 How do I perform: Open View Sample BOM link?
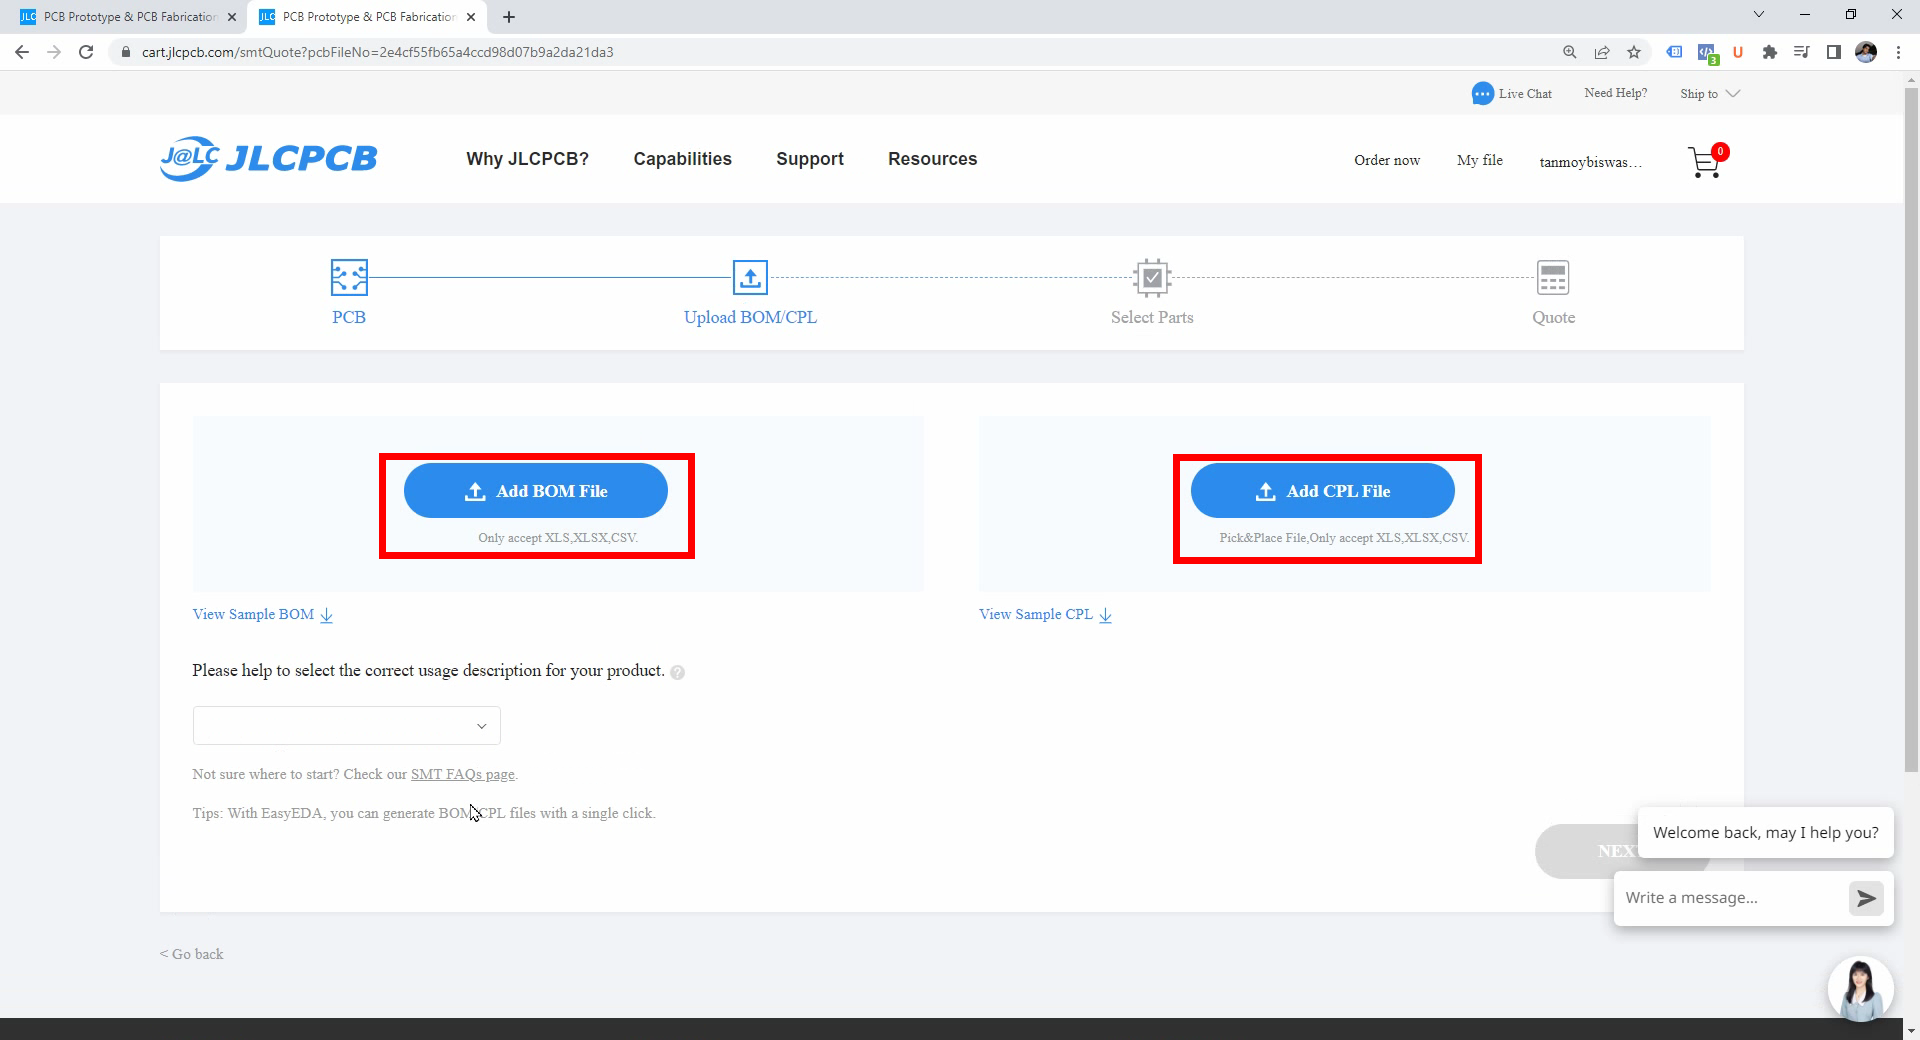pyautogui.click(x=253, y=614)
